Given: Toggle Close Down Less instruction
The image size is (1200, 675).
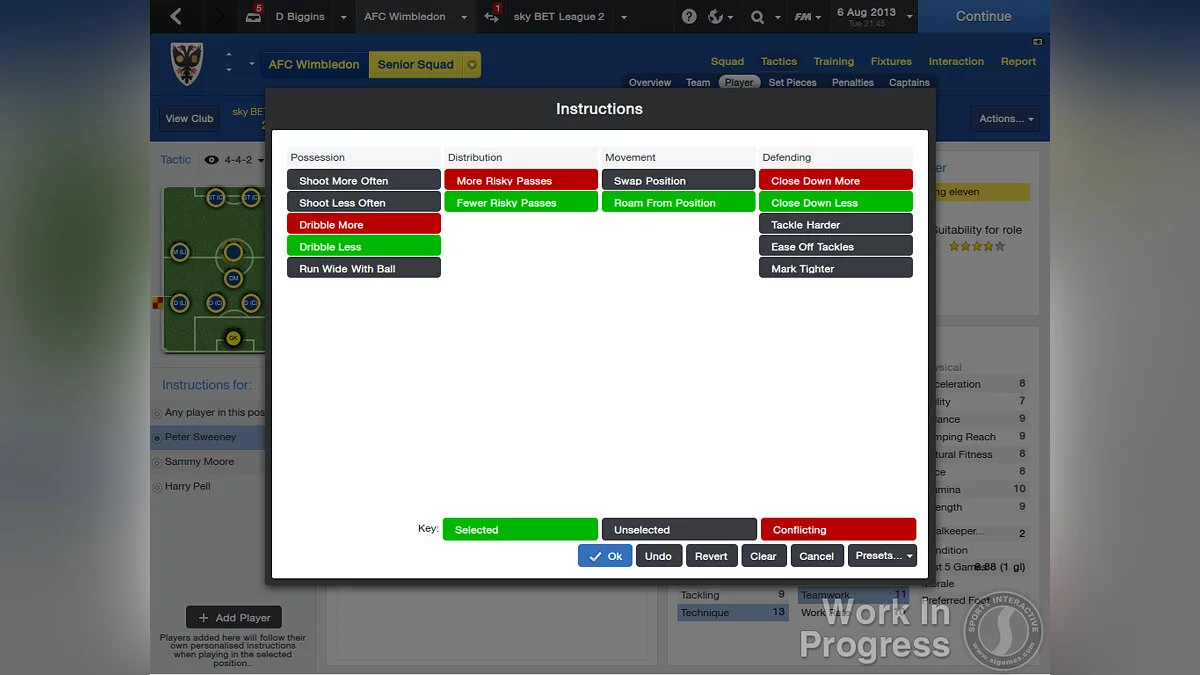Looking at the screenshot, I should coord(836,202).
